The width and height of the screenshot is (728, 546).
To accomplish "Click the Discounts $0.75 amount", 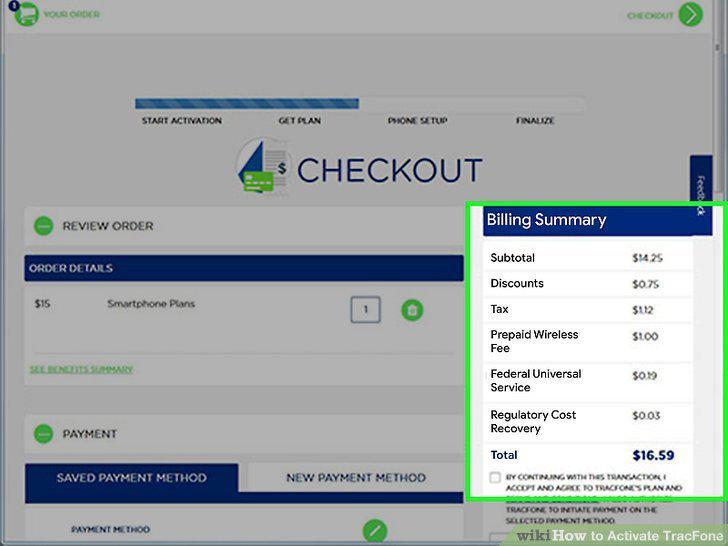I will click(x=645, y=284).
